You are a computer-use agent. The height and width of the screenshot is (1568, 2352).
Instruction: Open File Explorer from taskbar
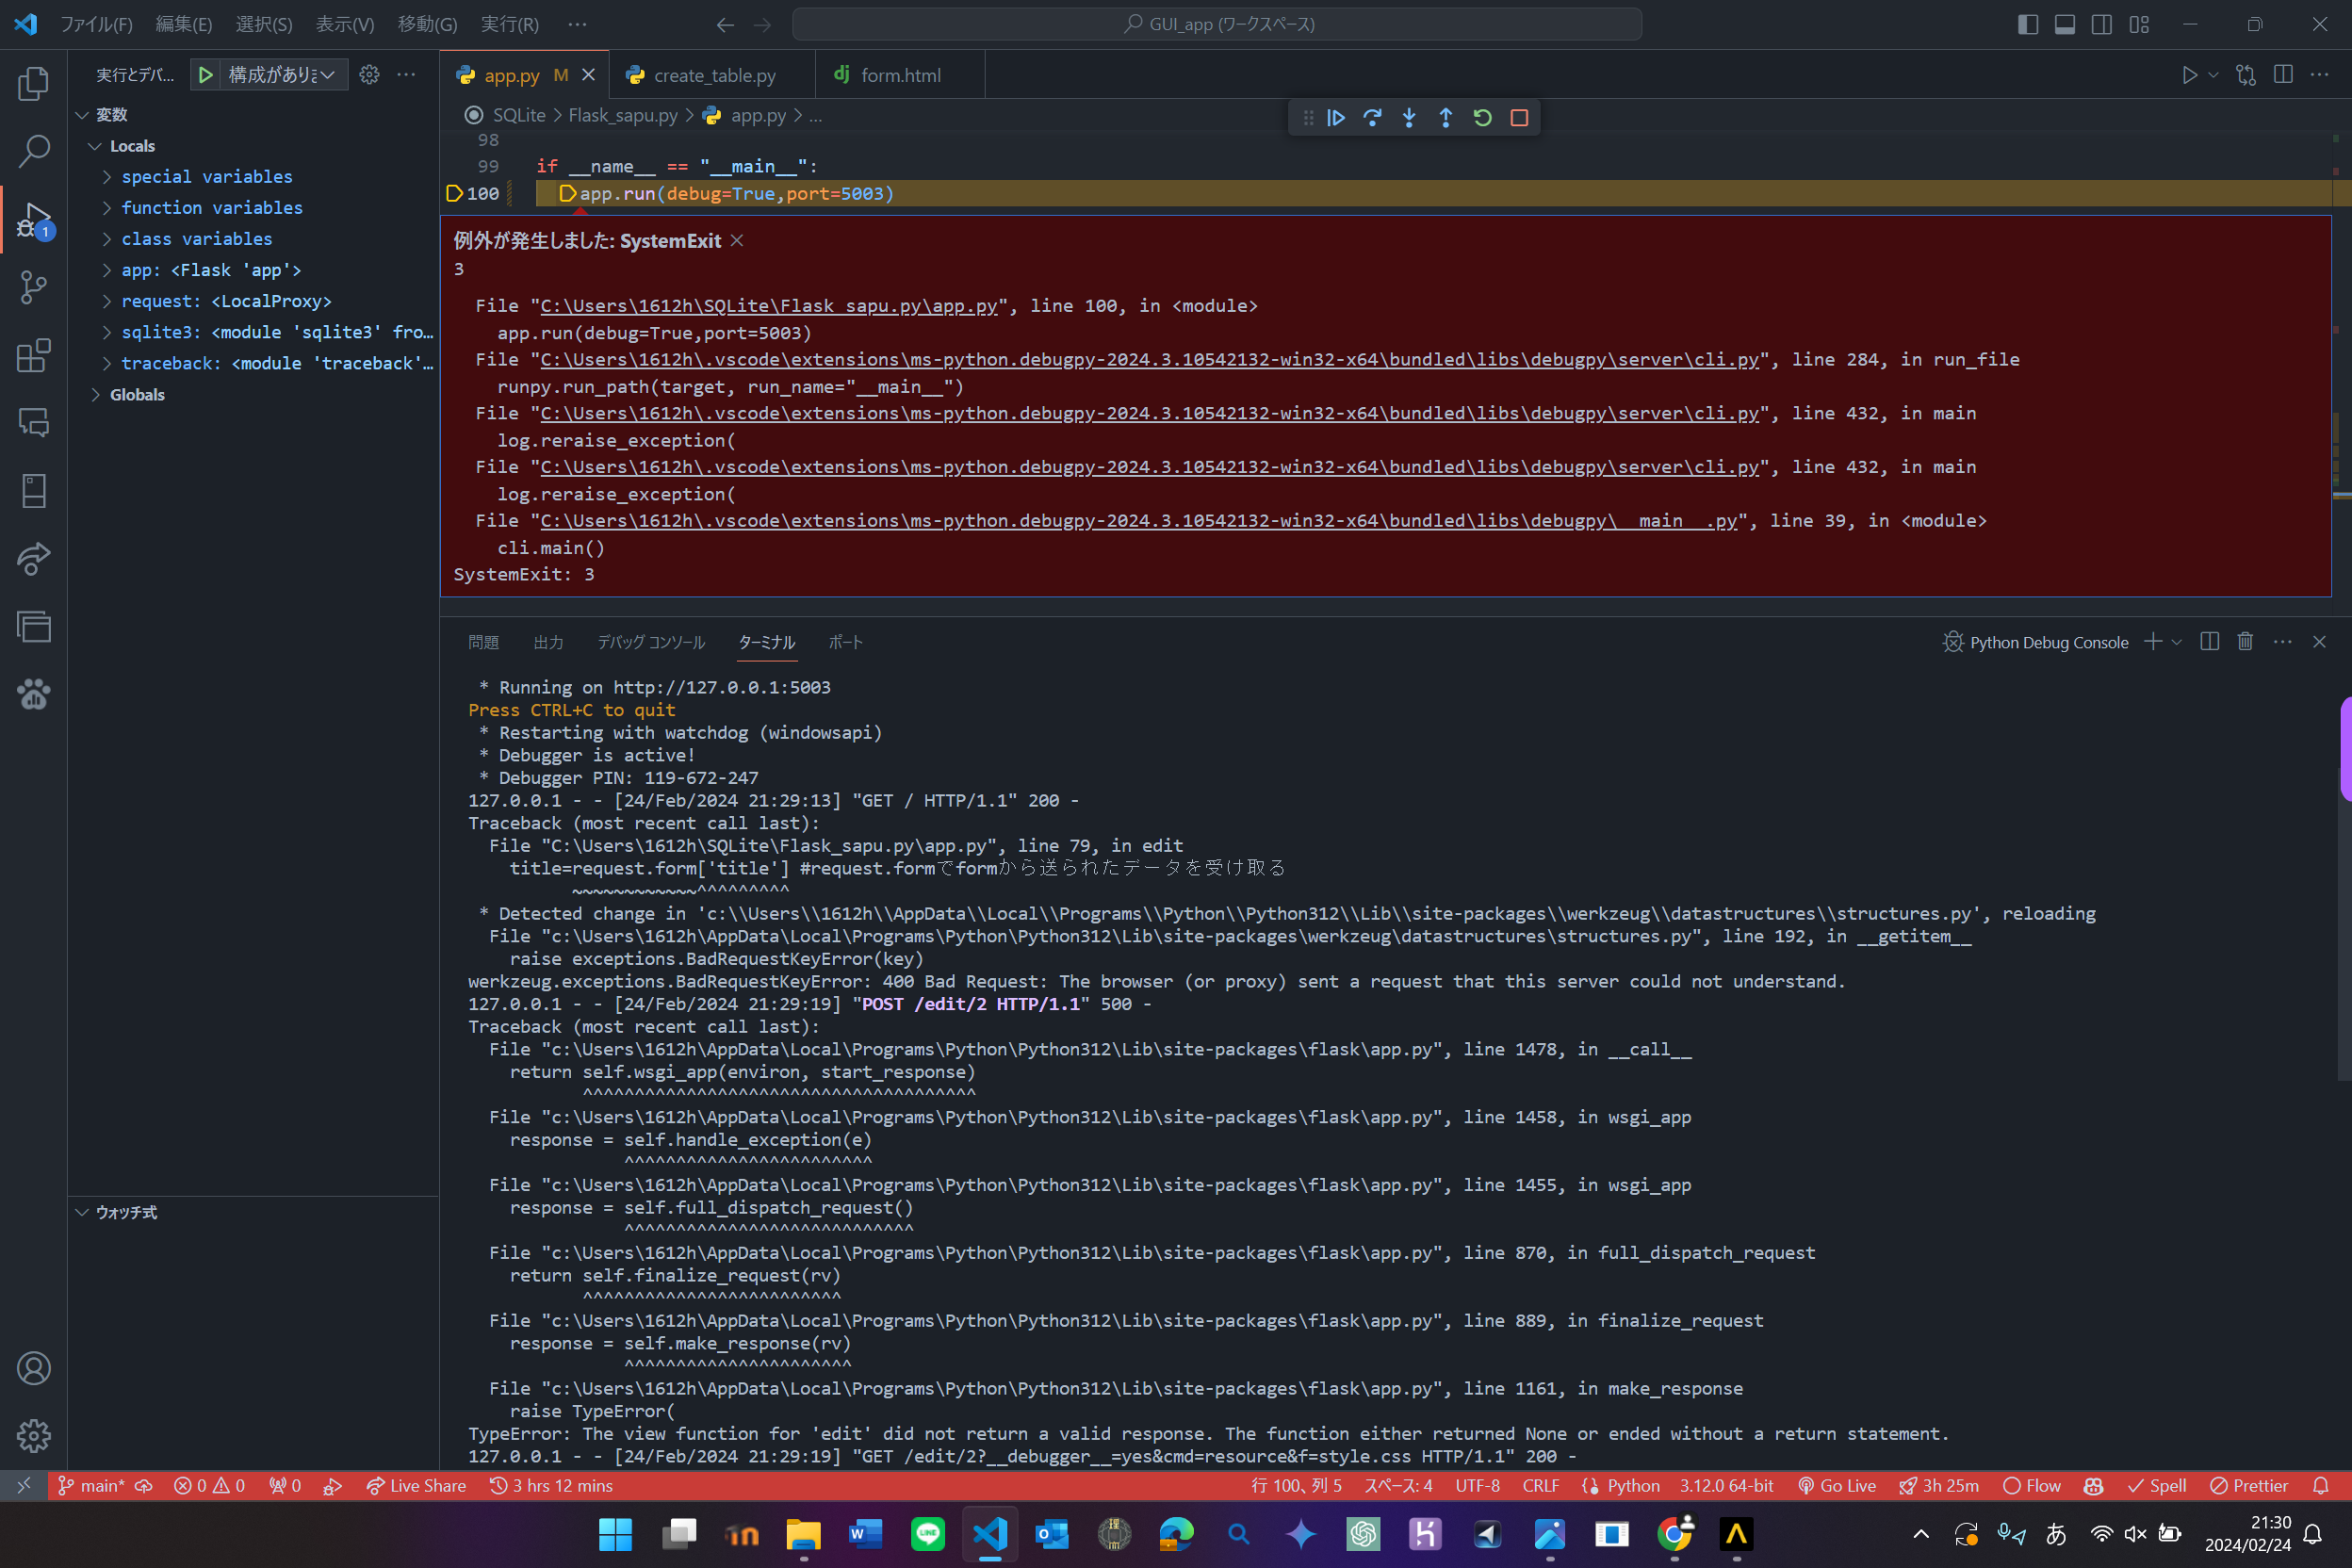[x=803, y=1533]
